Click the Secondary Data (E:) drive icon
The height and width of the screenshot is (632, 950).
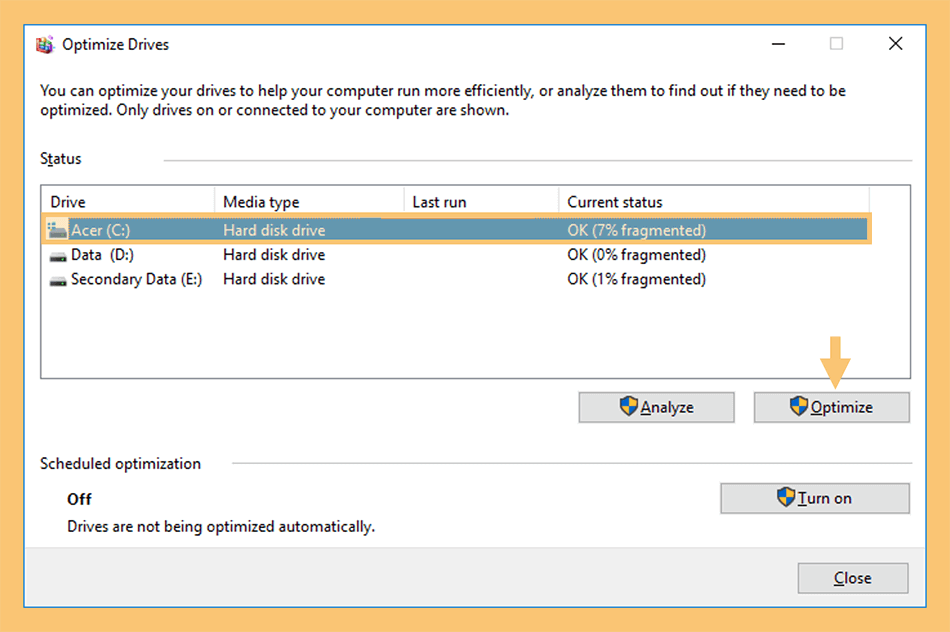[x=58, y=281]
